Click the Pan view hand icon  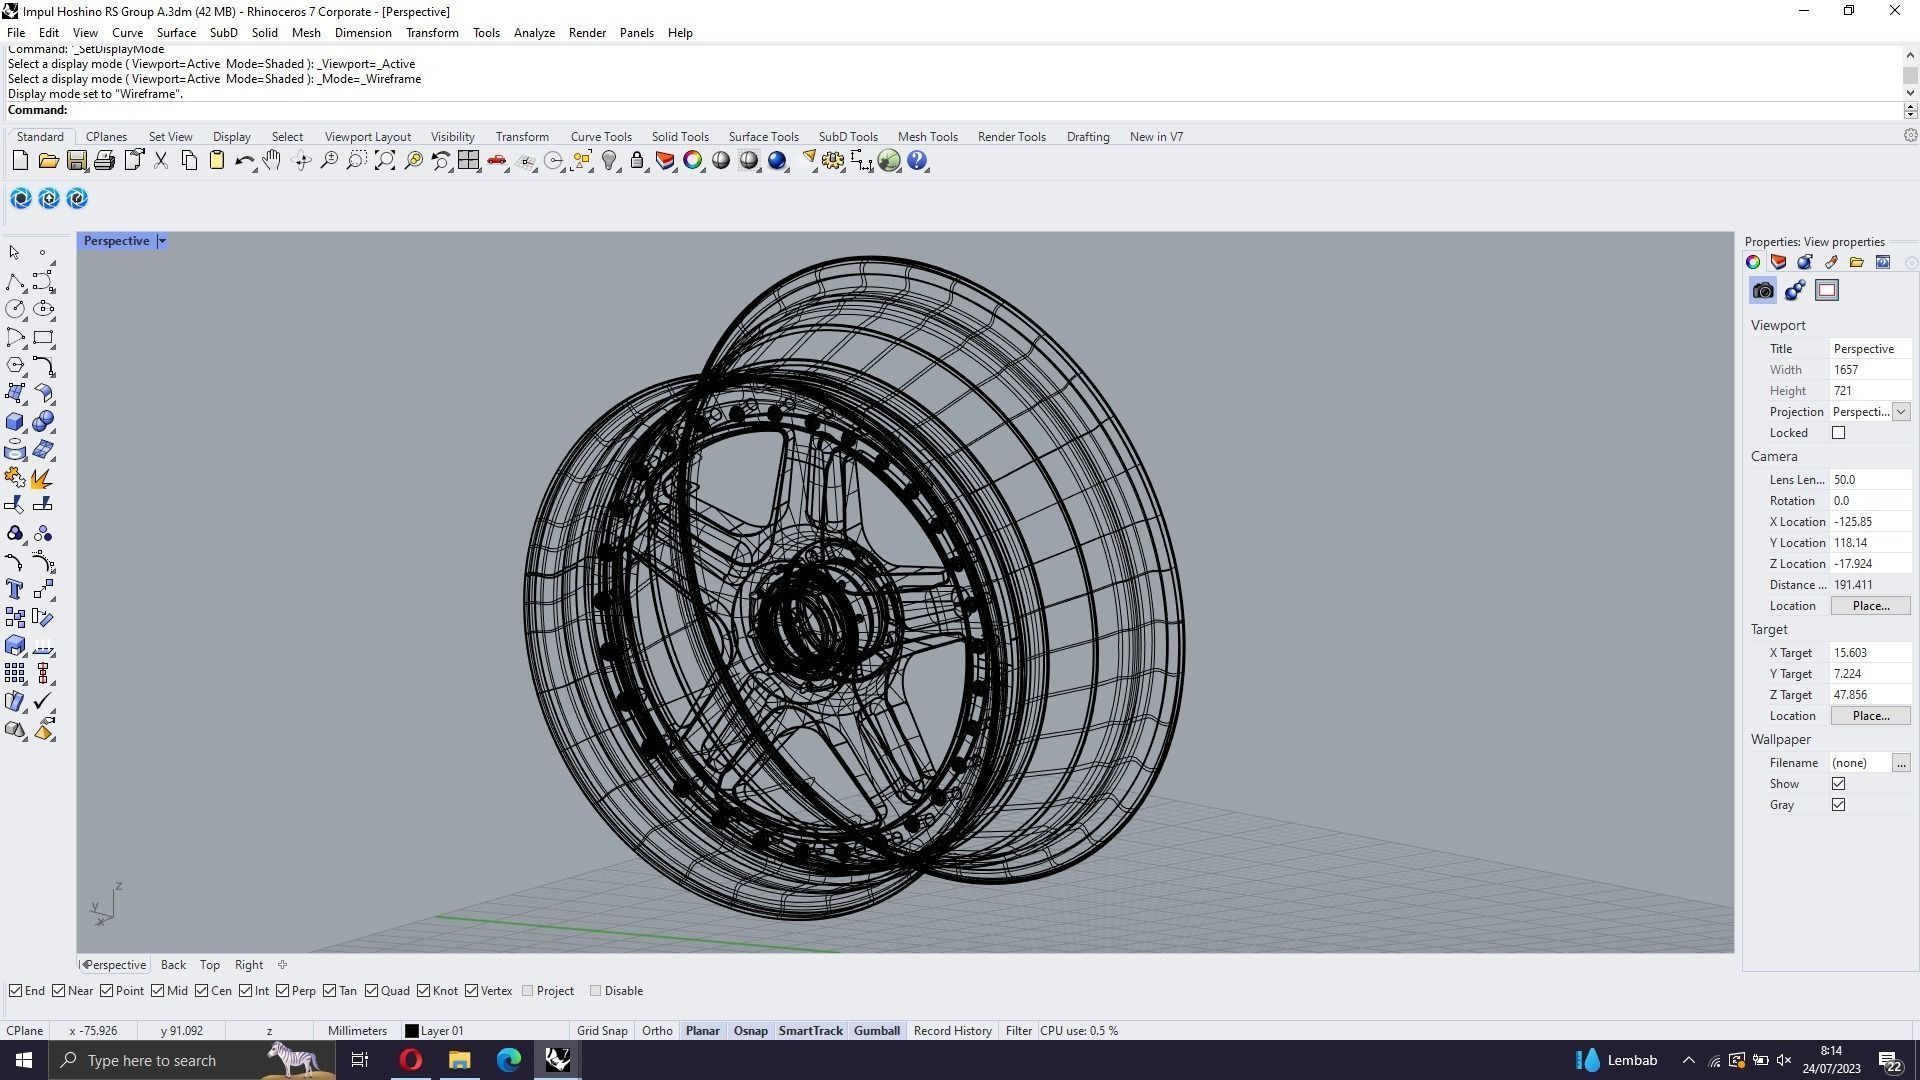[272, 161]
